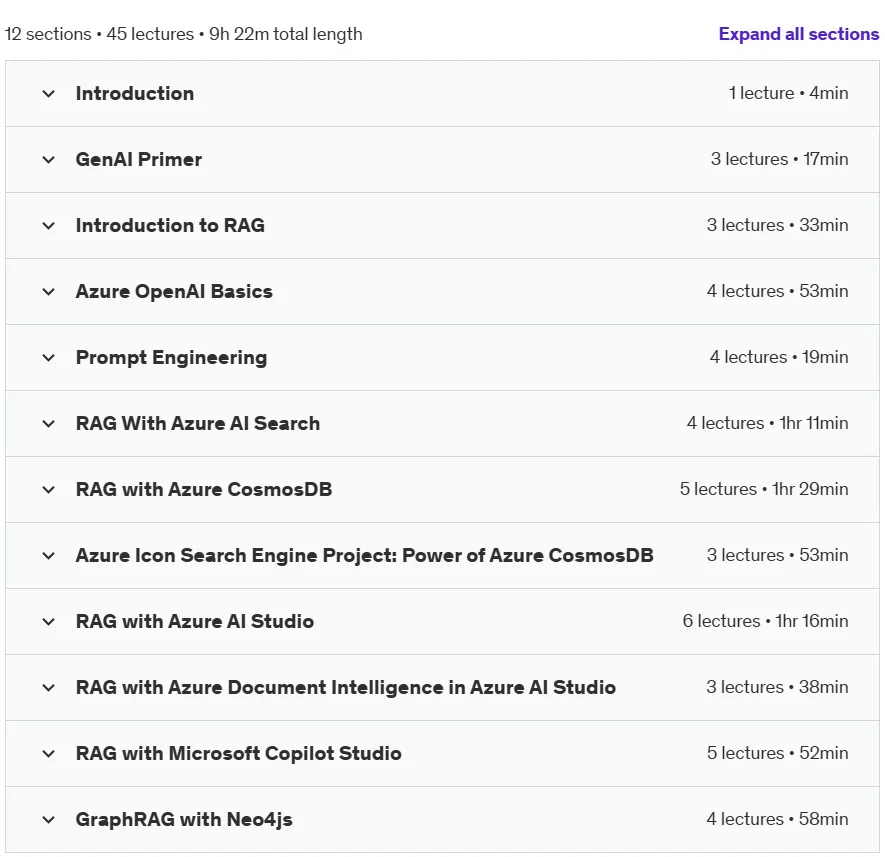This screenshot has width=885, height=857.
Task: Click the 4 lectures • 58min label
Action: click(777, 819)
